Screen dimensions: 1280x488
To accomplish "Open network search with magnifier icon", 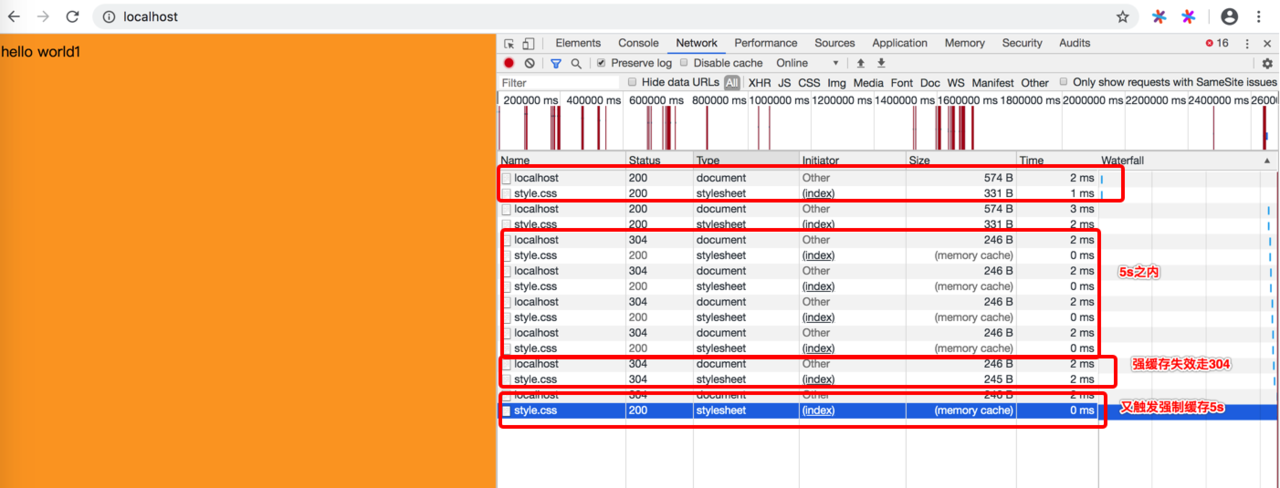I will (576, 63).
